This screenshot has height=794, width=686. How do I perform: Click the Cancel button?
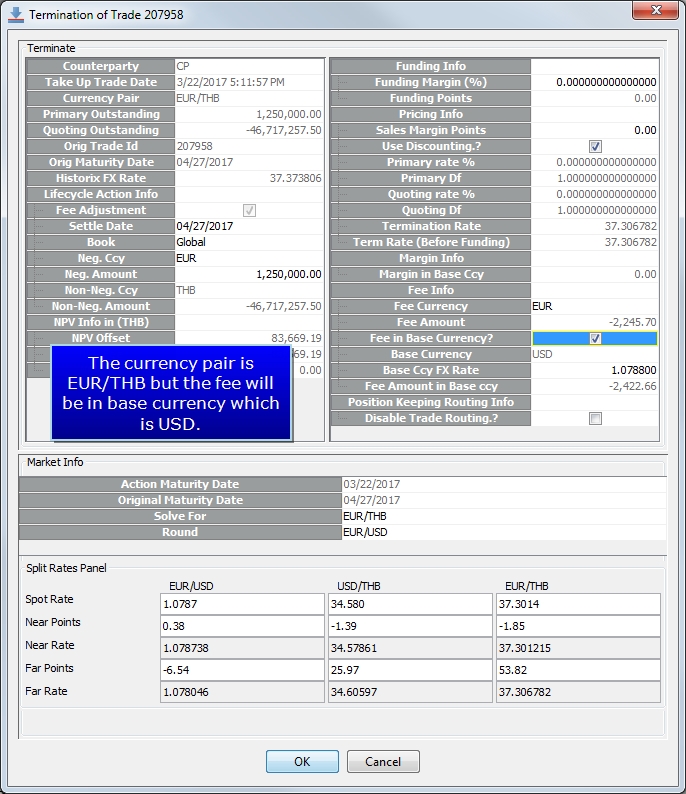pyautogui.click(x=383, y=762)
